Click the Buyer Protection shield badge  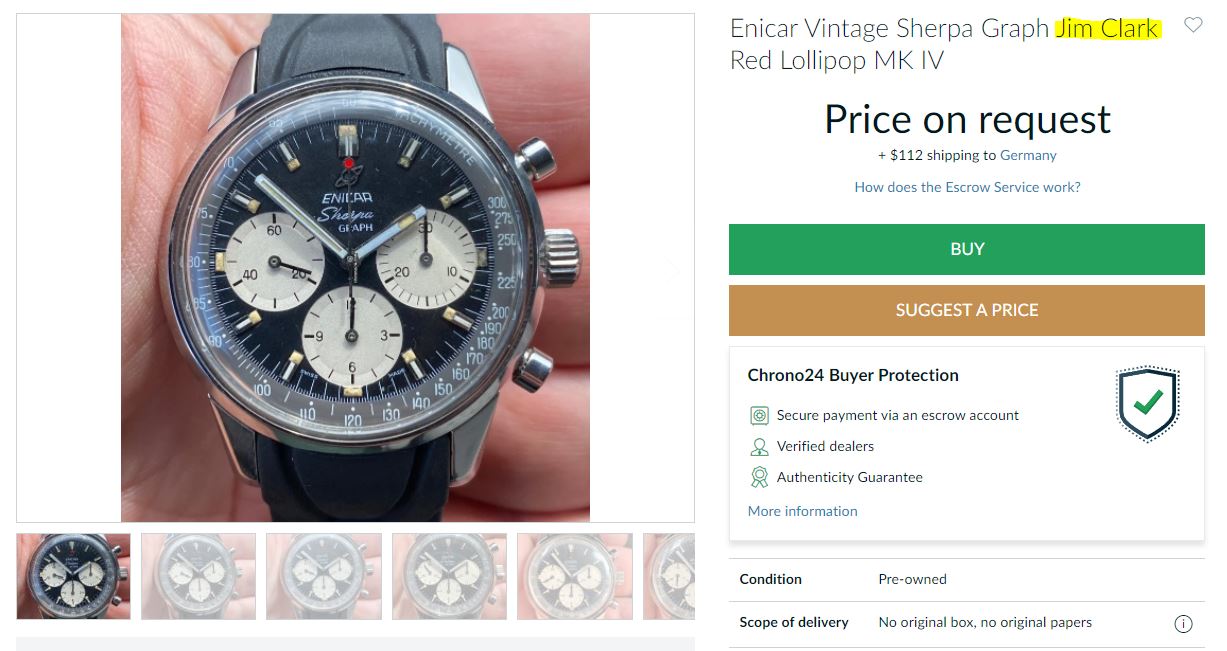click(x=1147, y=403)
